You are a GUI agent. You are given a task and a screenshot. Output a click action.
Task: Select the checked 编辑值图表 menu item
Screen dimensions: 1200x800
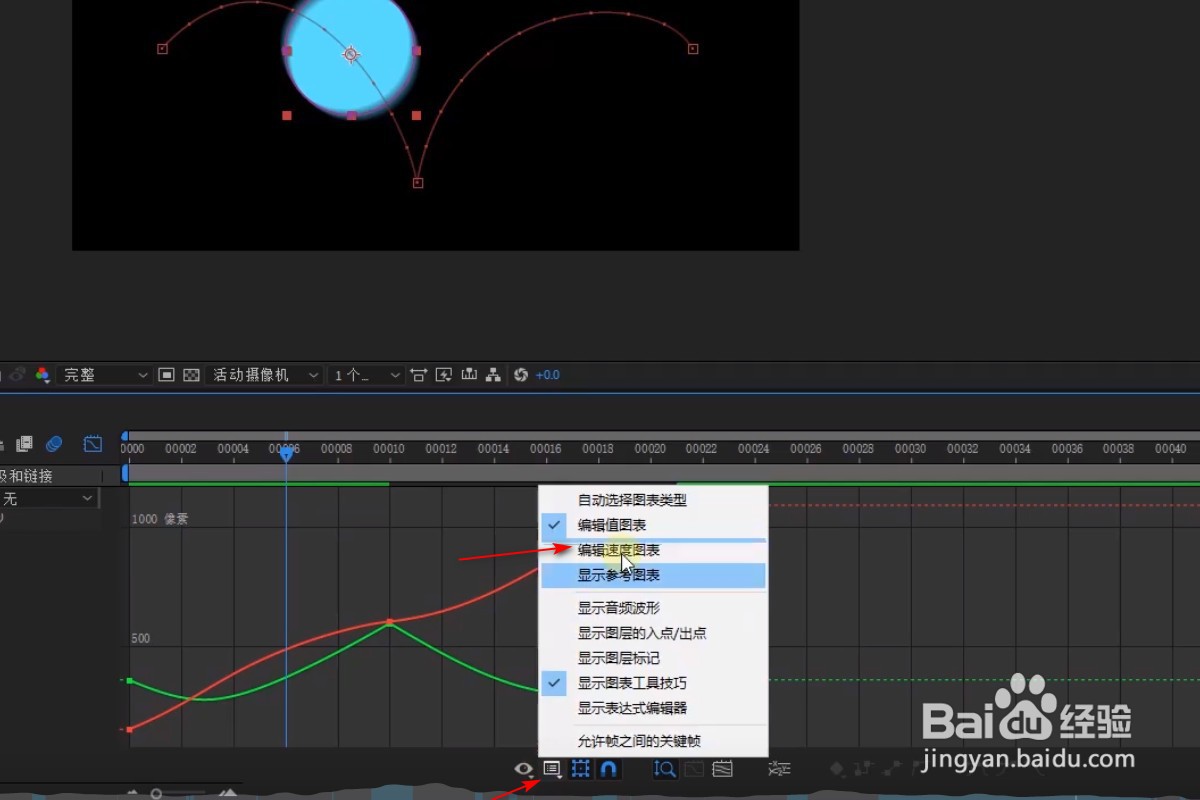pos(653,525)
